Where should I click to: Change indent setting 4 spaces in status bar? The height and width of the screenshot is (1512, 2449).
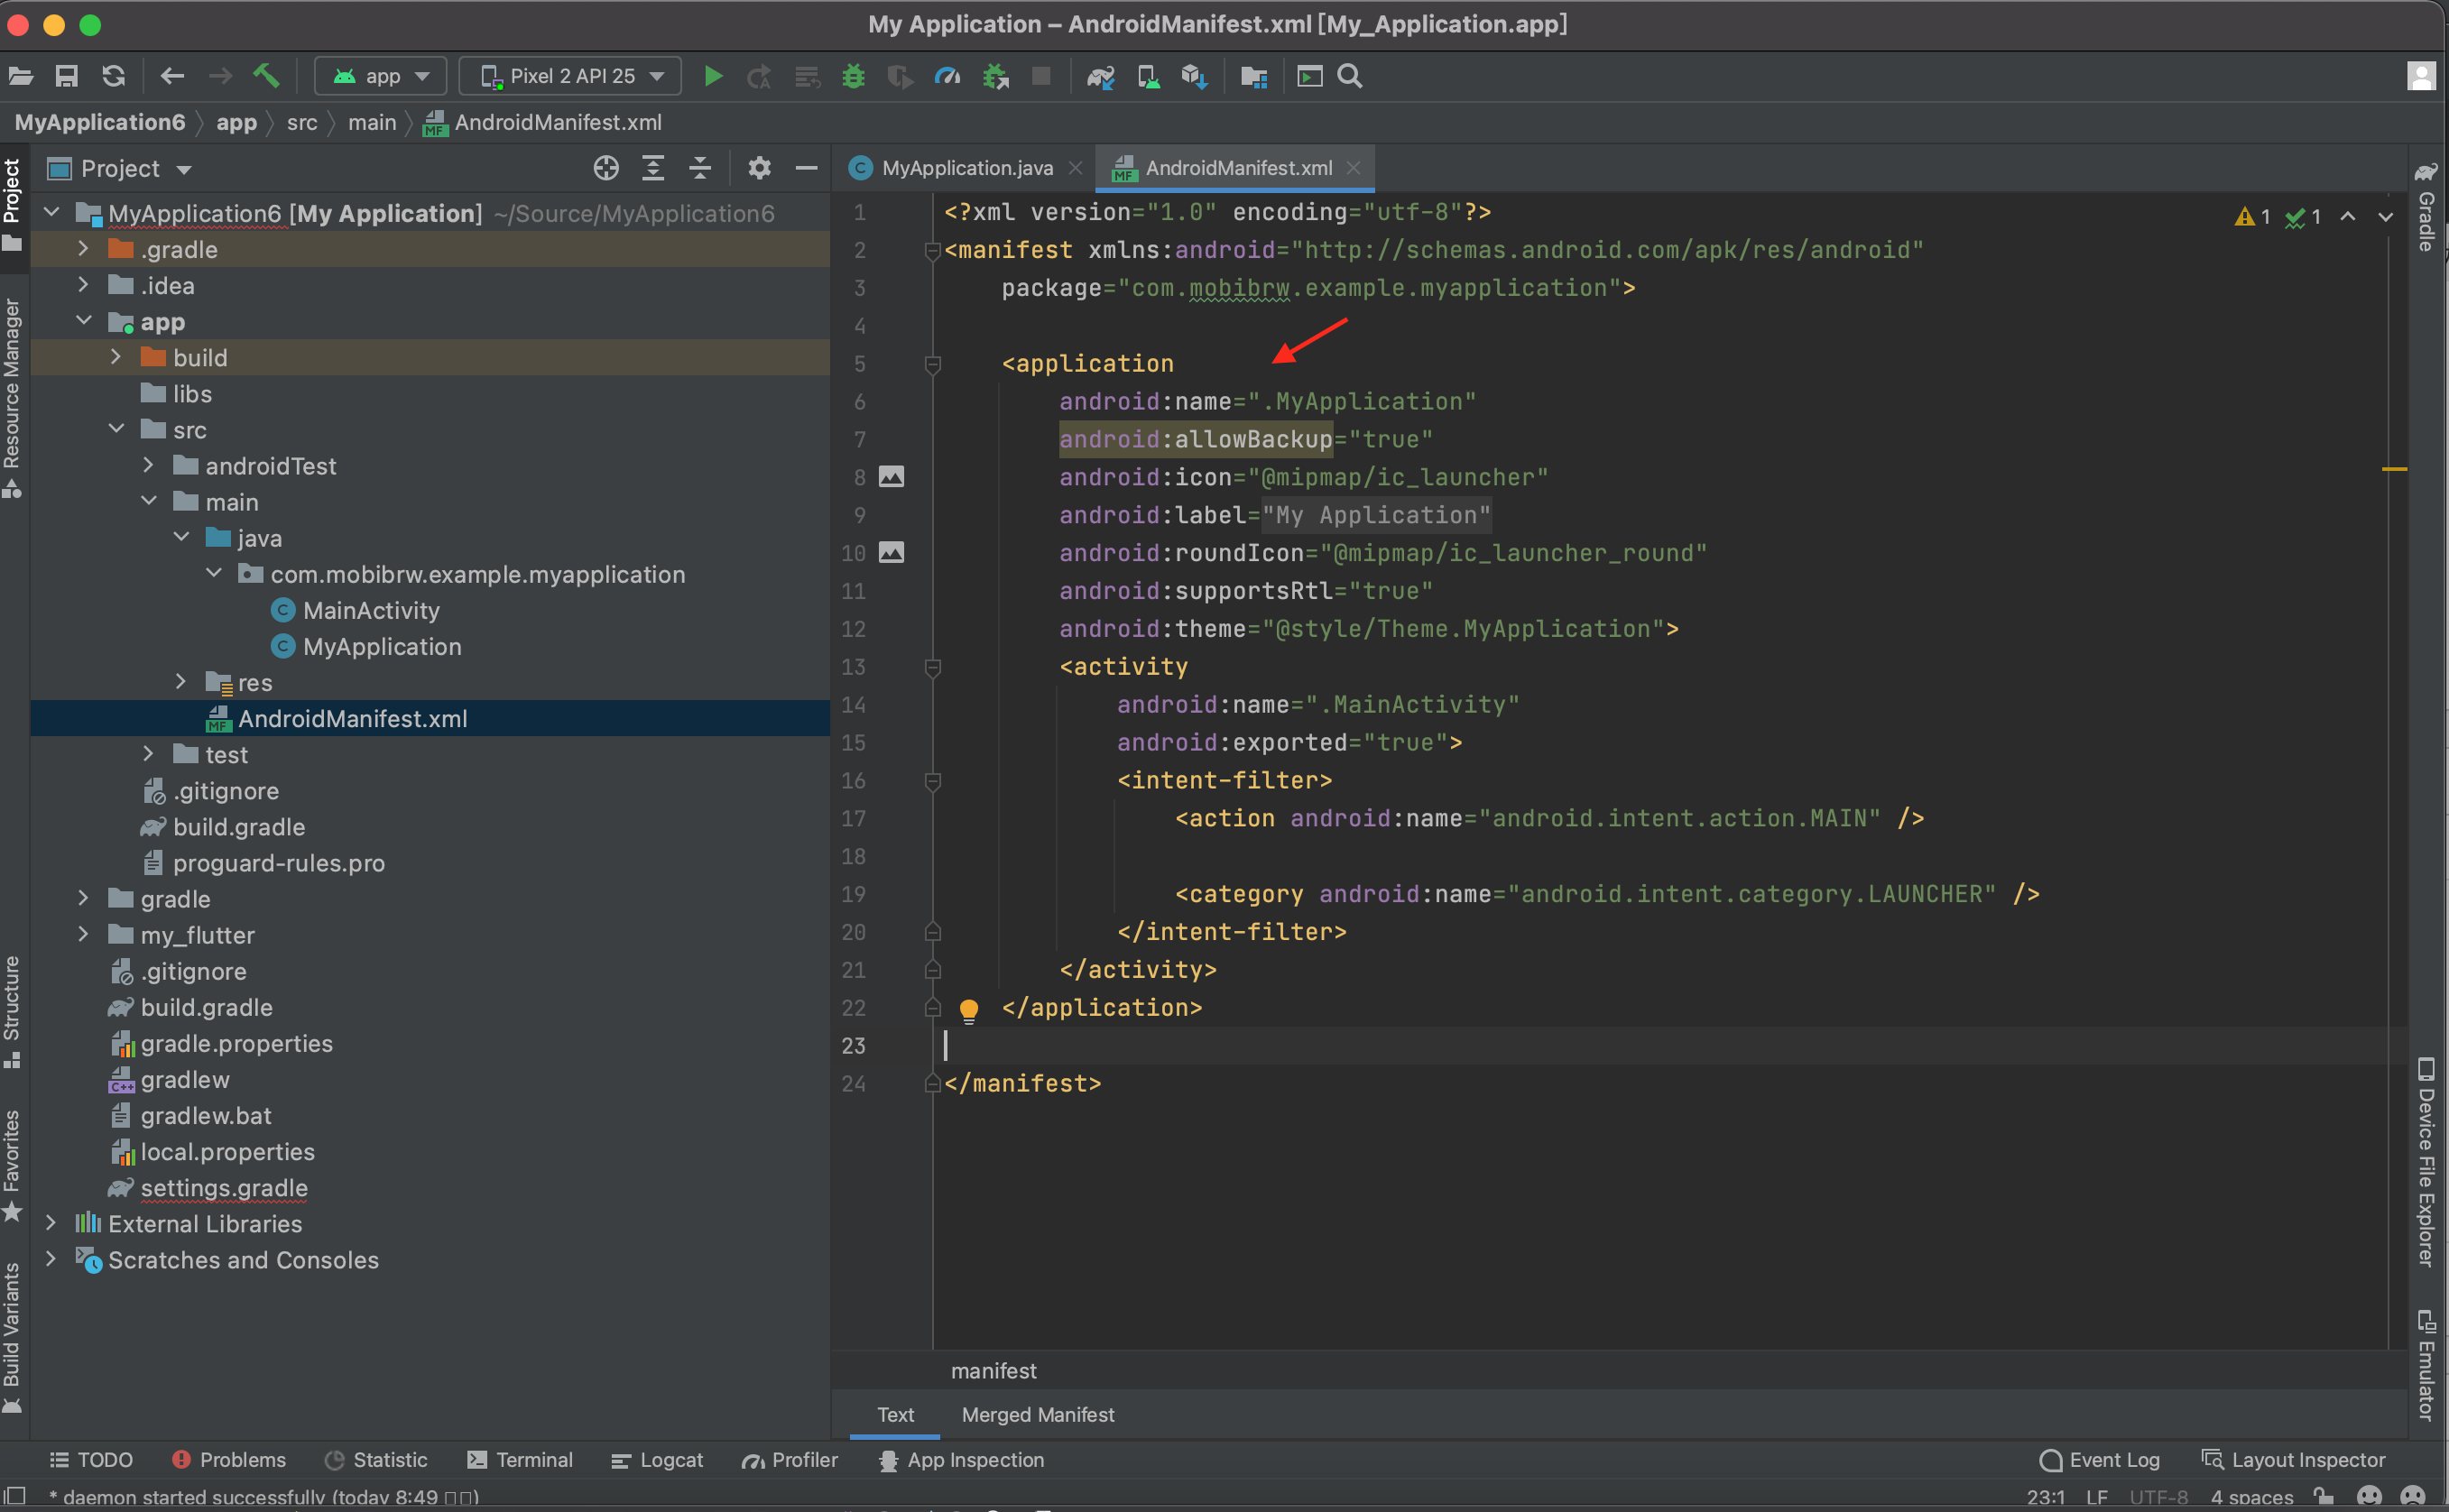pyautogui.click(x=2252, y=1497)
